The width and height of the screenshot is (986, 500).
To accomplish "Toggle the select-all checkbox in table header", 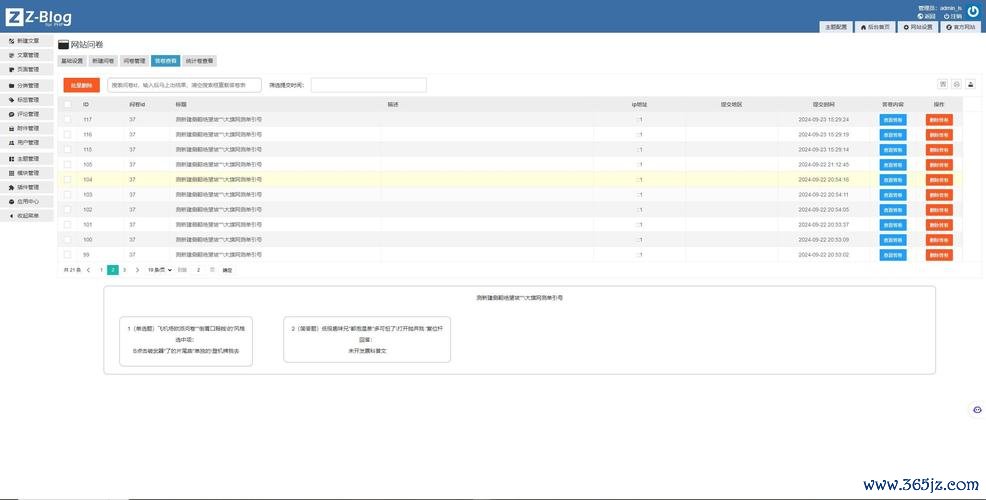I will click(x=67, y=104).
